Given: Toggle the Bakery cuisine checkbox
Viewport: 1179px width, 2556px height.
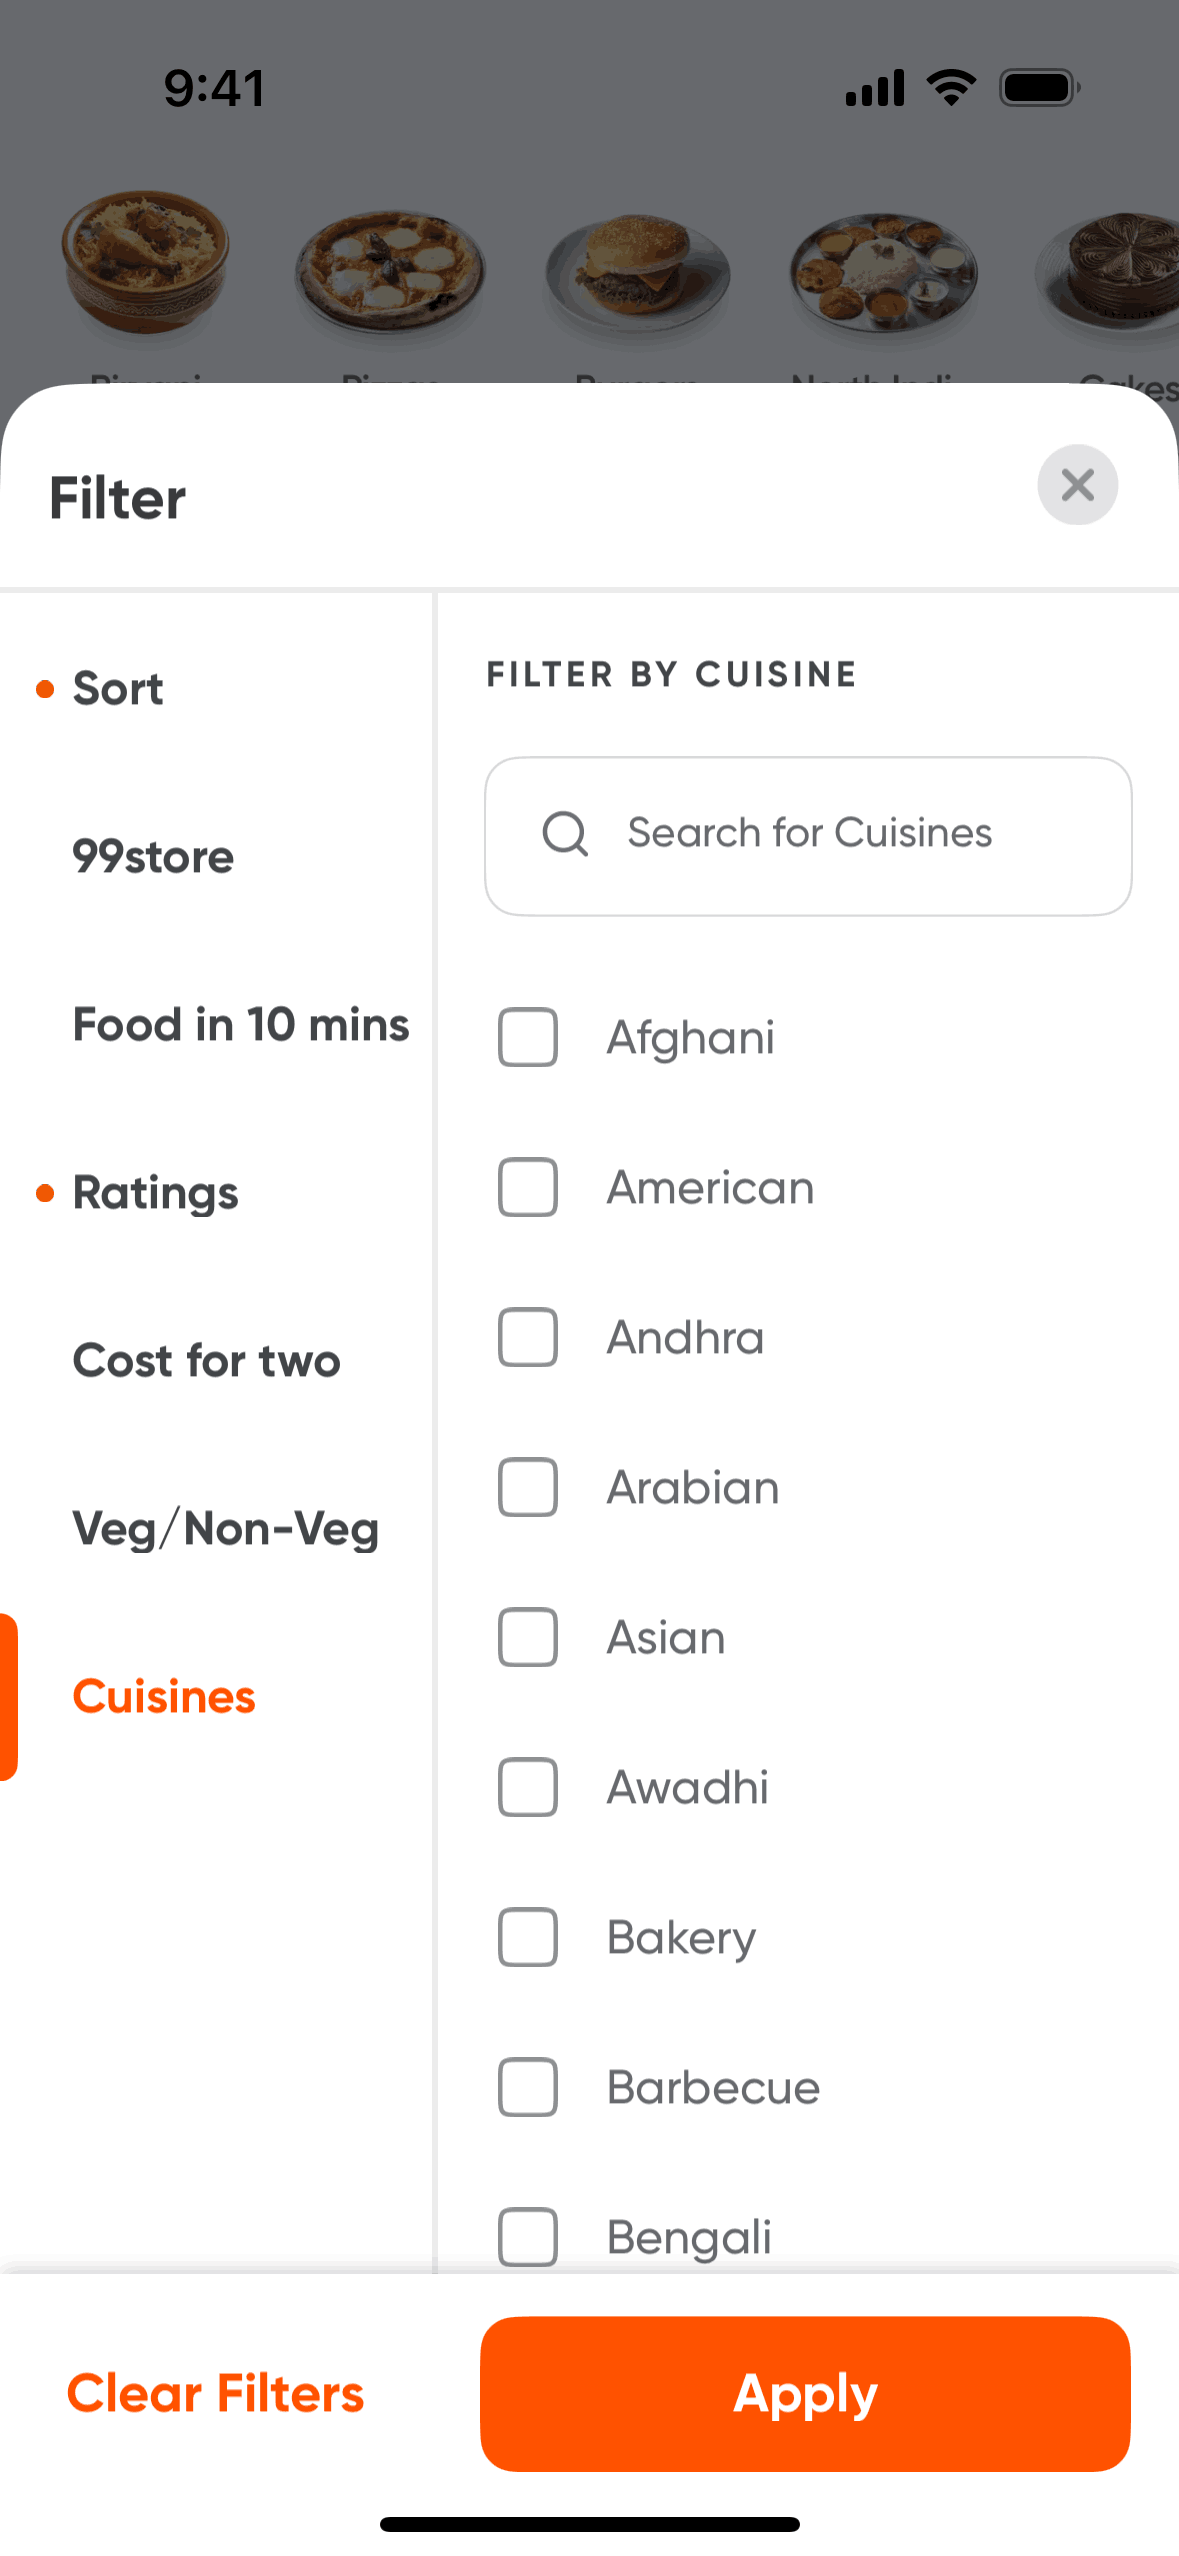Looking at the screenshot, I should (528, 1937).
